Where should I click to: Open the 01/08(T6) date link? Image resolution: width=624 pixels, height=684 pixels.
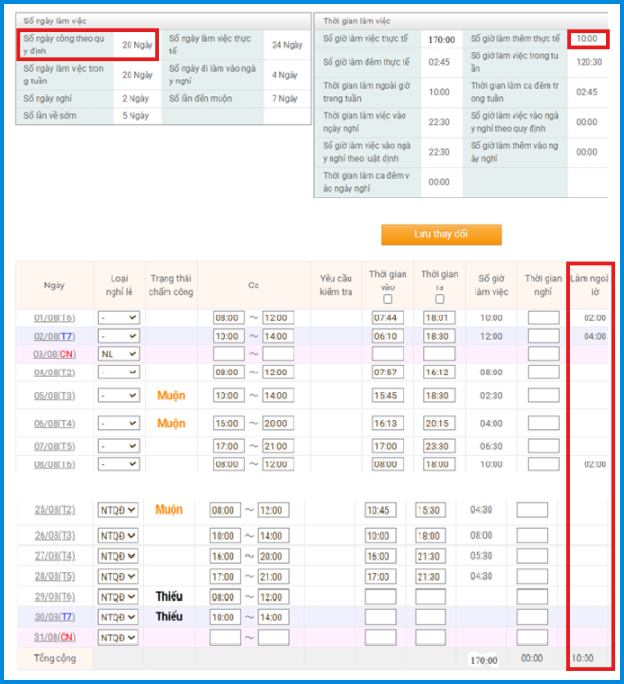(x=55, y=318)
